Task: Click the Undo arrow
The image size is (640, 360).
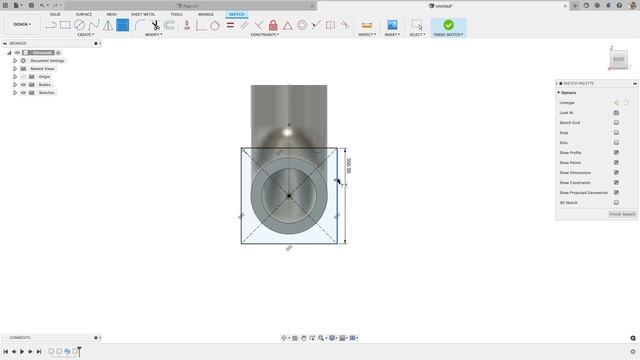Action: 42,5
